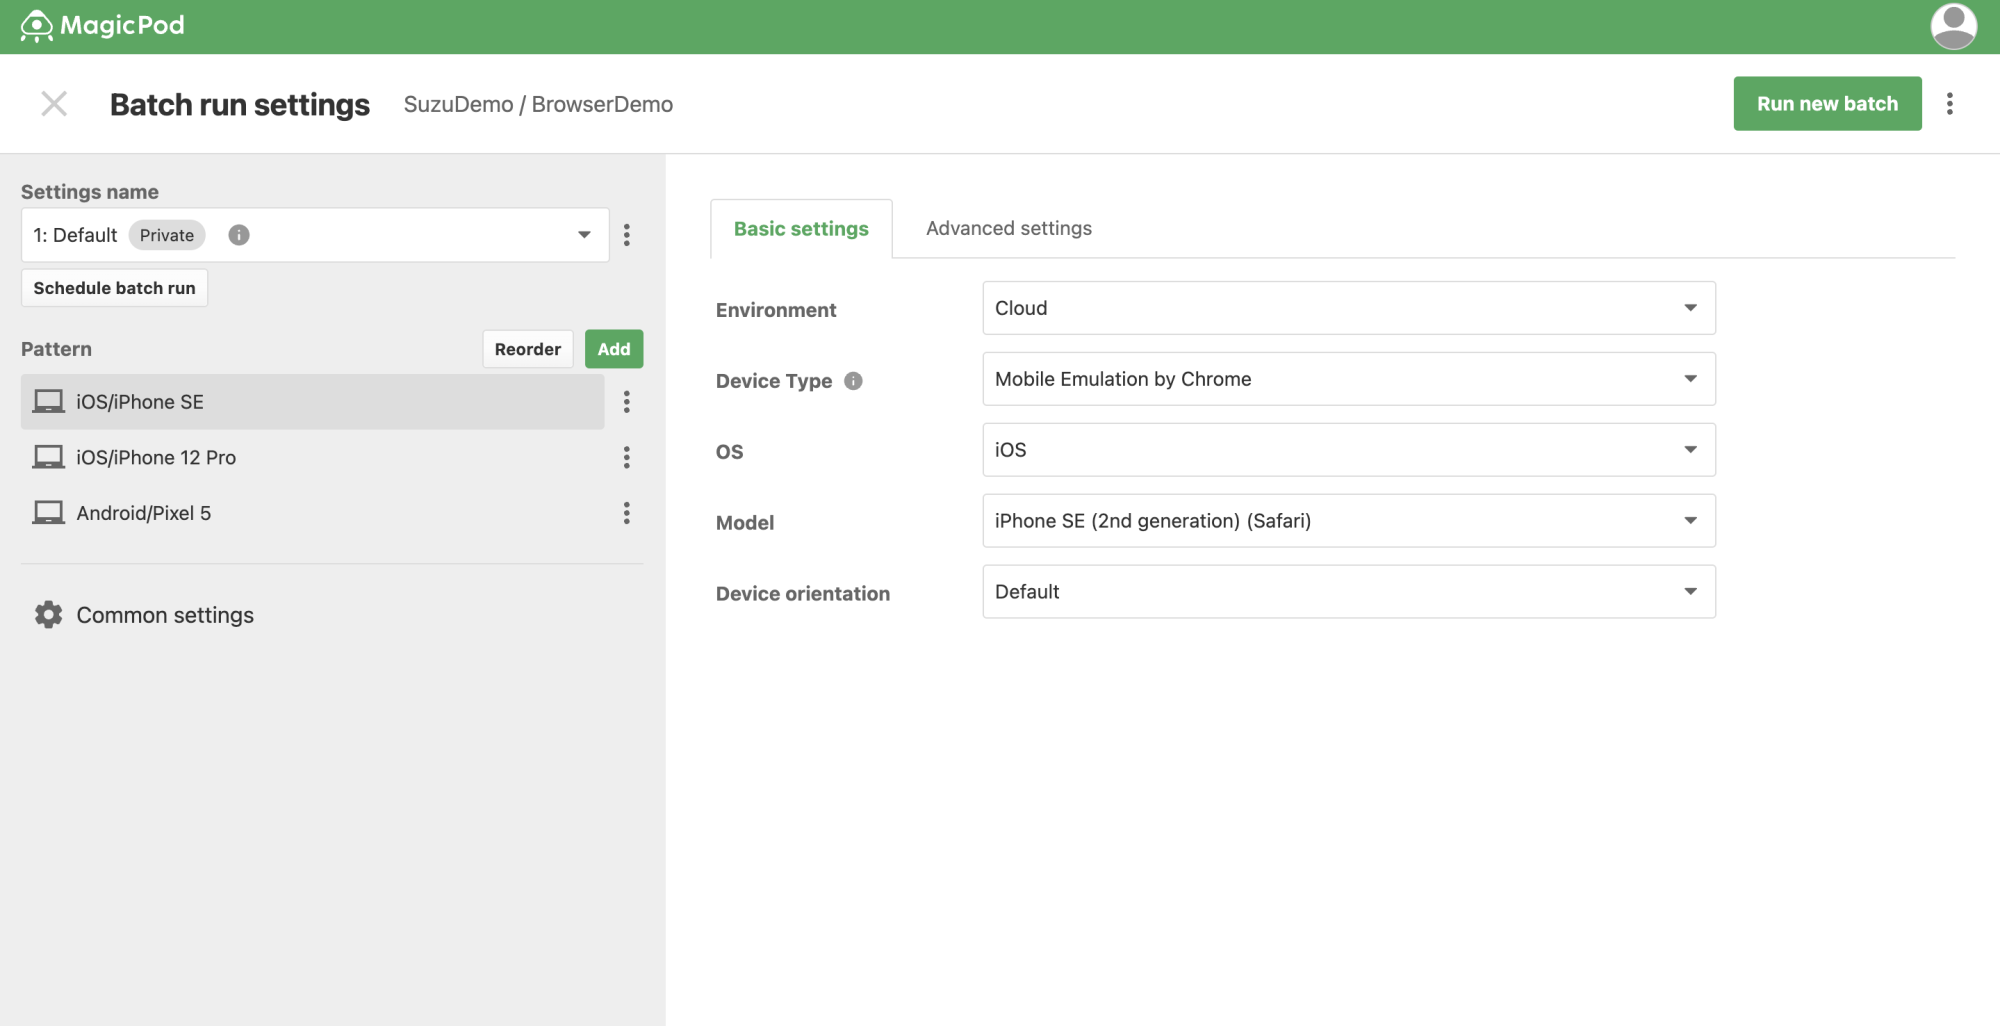Select the Android/Pixel 5 pattern
This screenshot has width=2000, height=1026.
pyautogui.click(x=144, y=513)
